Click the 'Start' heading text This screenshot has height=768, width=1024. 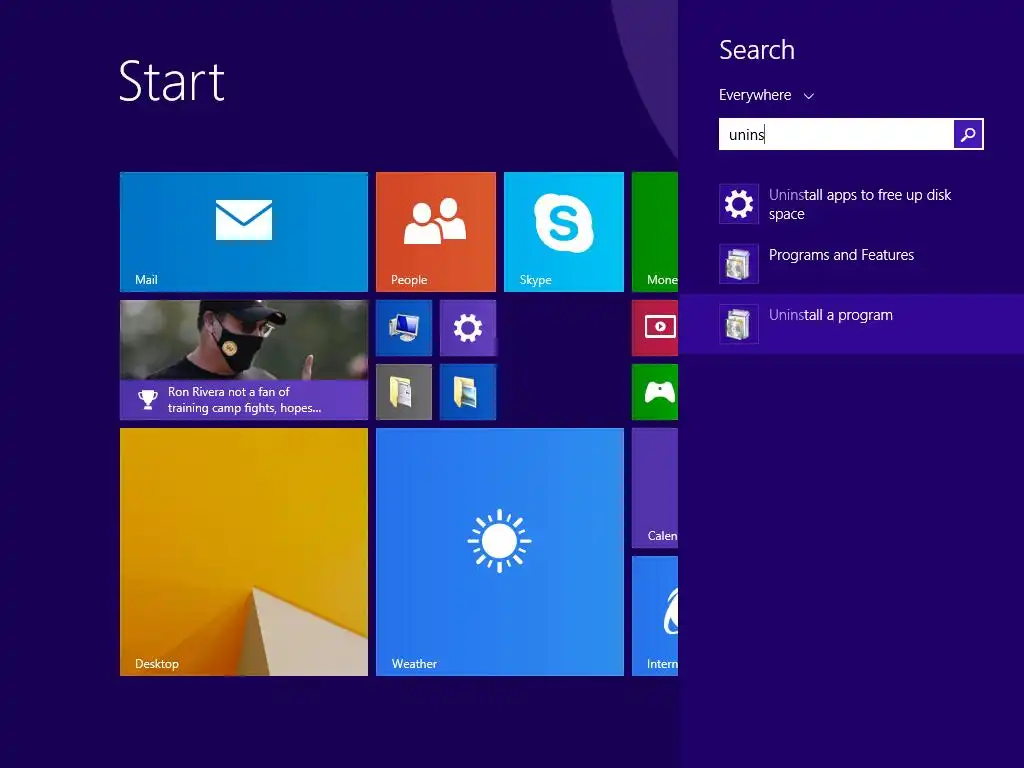tap(172, 81)
